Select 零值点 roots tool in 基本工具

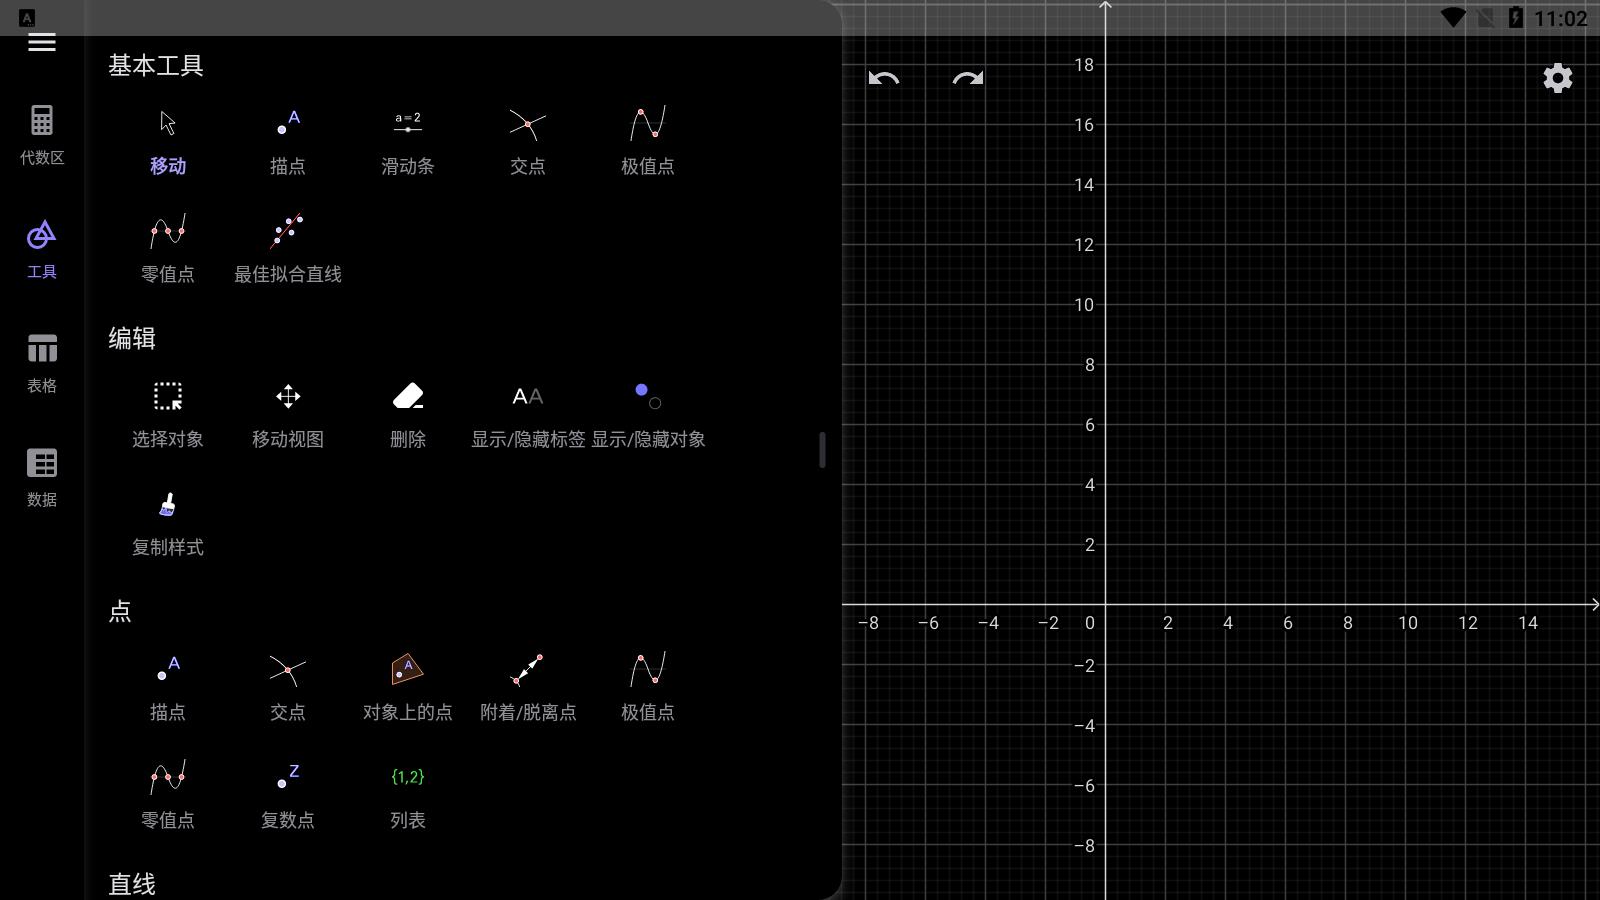pyautogui.click(x=168, y=248)
